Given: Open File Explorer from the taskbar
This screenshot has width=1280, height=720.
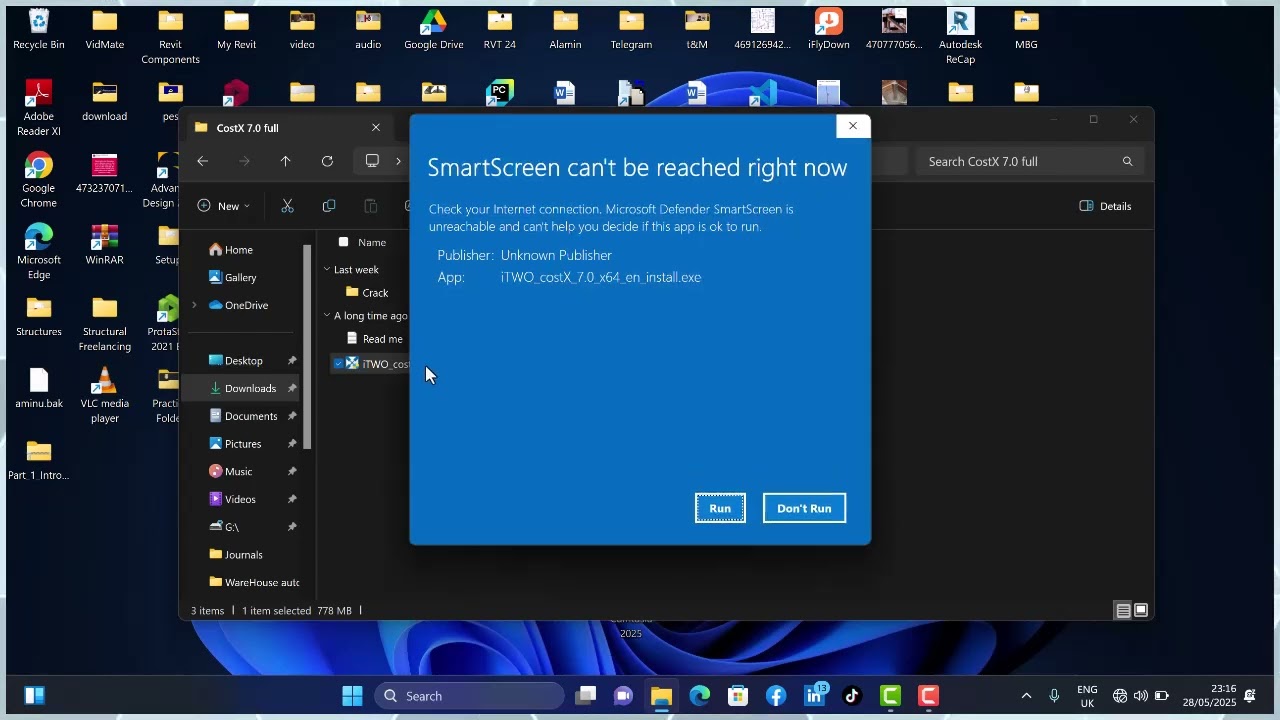Looking at the screenshot, I should point(661,696).
